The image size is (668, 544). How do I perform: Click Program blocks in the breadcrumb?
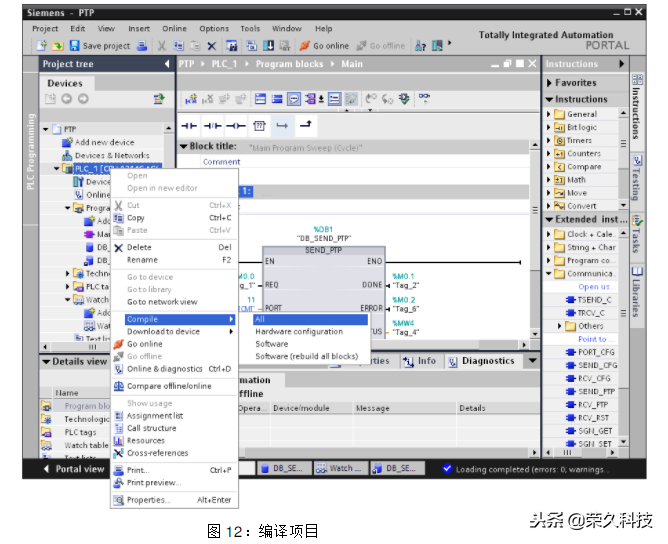(x=290, y=64)
